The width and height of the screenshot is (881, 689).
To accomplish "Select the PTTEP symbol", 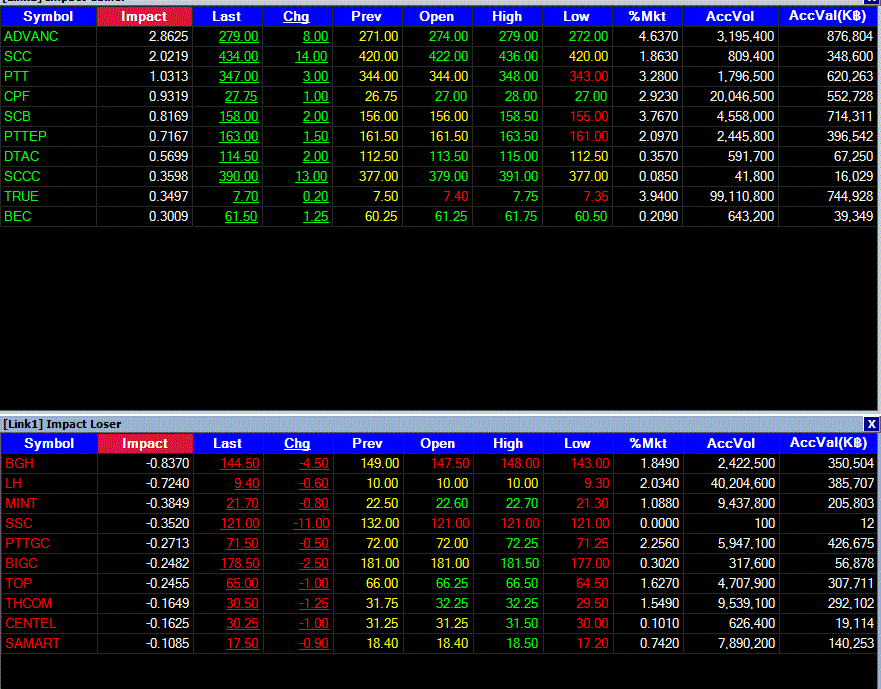I will (25, 137).
